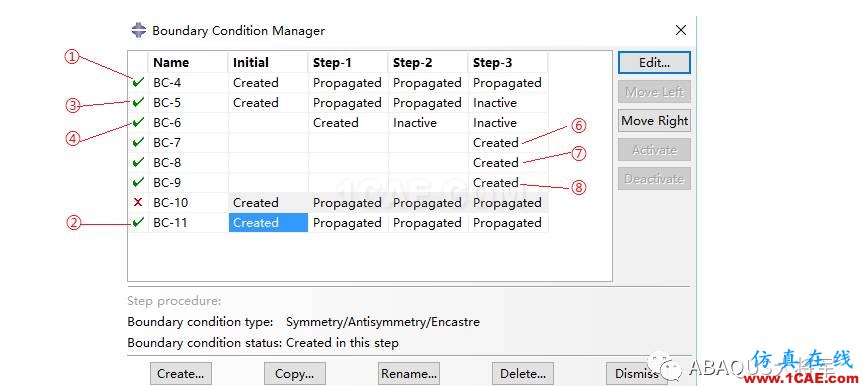
Task: Click the Rename... button
Action: click(408, 374)
